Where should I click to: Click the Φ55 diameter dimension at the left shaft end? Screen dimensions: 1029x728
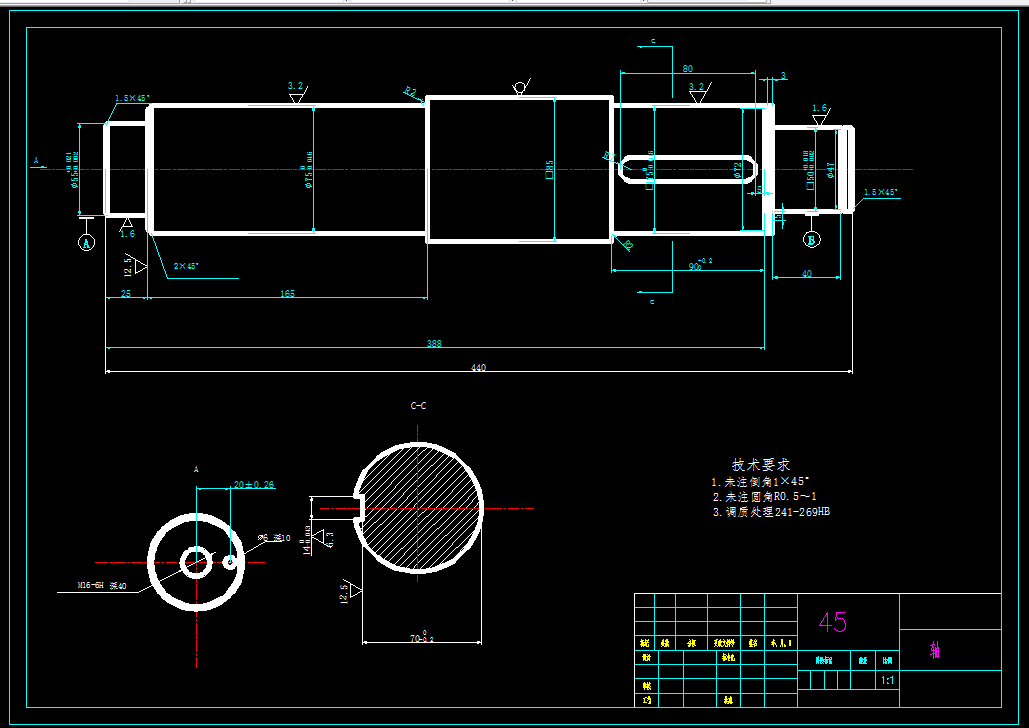[x=74, y=169]
